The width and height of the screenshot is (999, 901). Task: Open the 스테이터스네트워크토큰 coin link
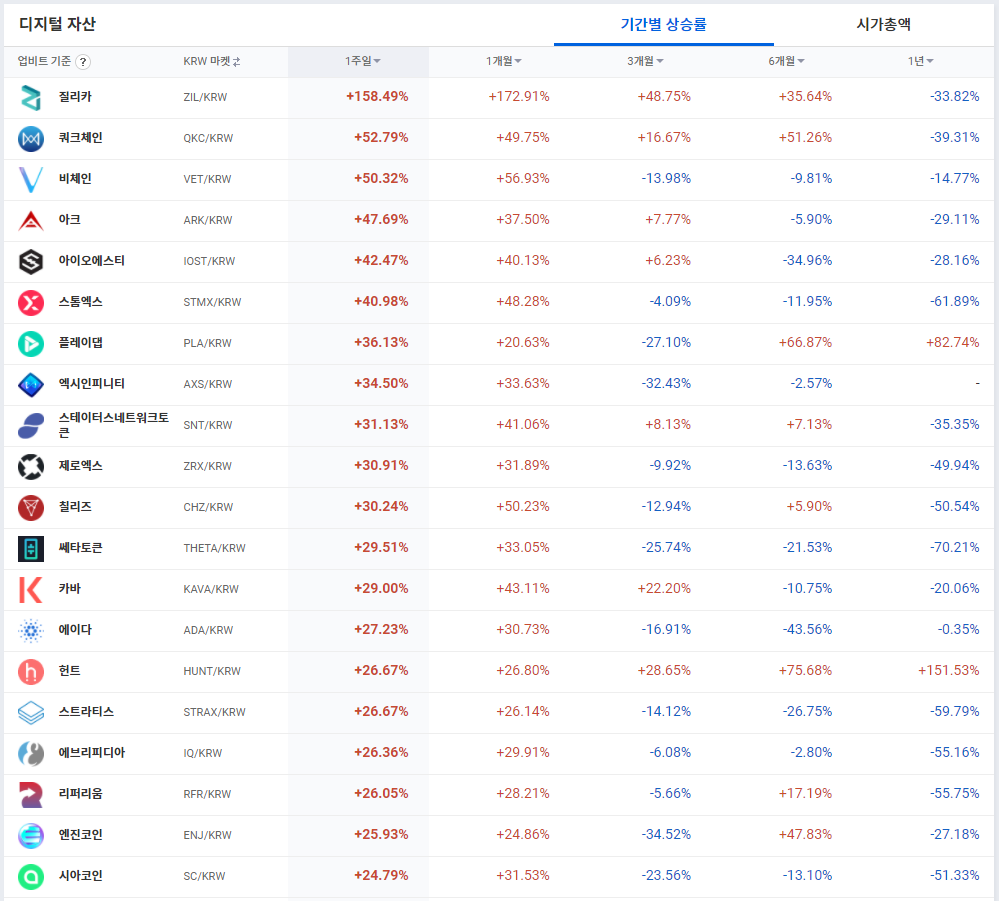(113, 425)
